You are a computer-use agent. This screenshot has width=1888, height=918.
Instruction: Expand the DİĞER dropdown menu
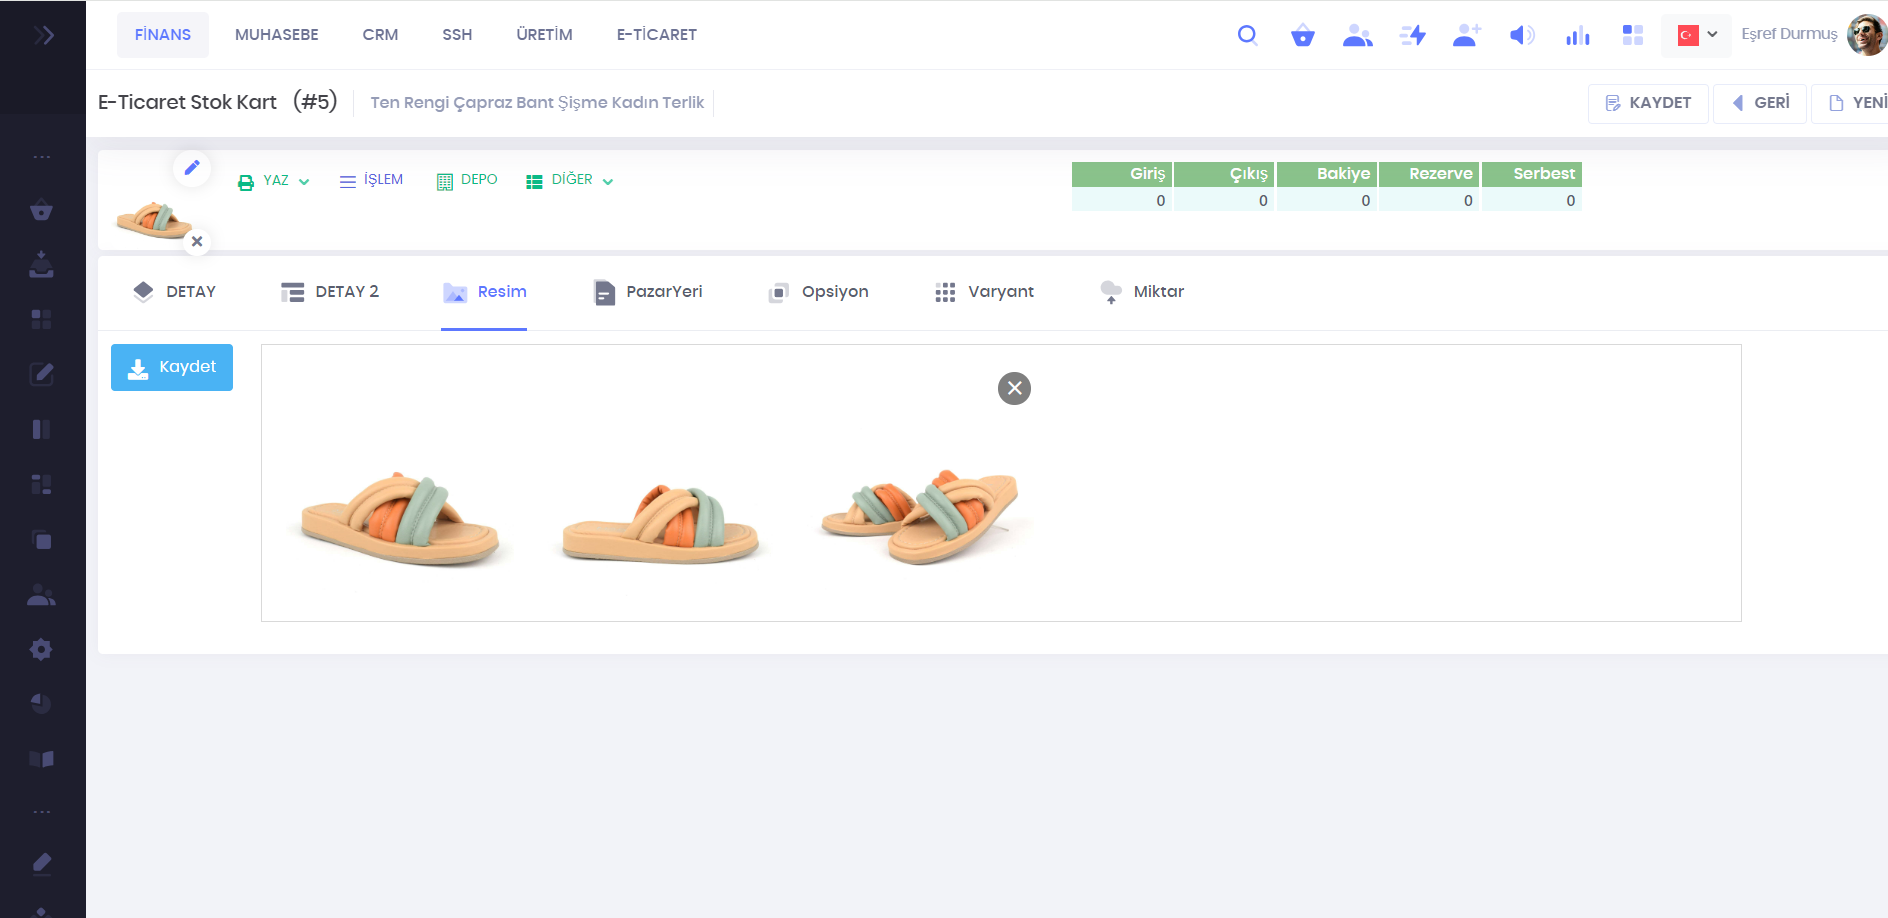coord(570,180)
